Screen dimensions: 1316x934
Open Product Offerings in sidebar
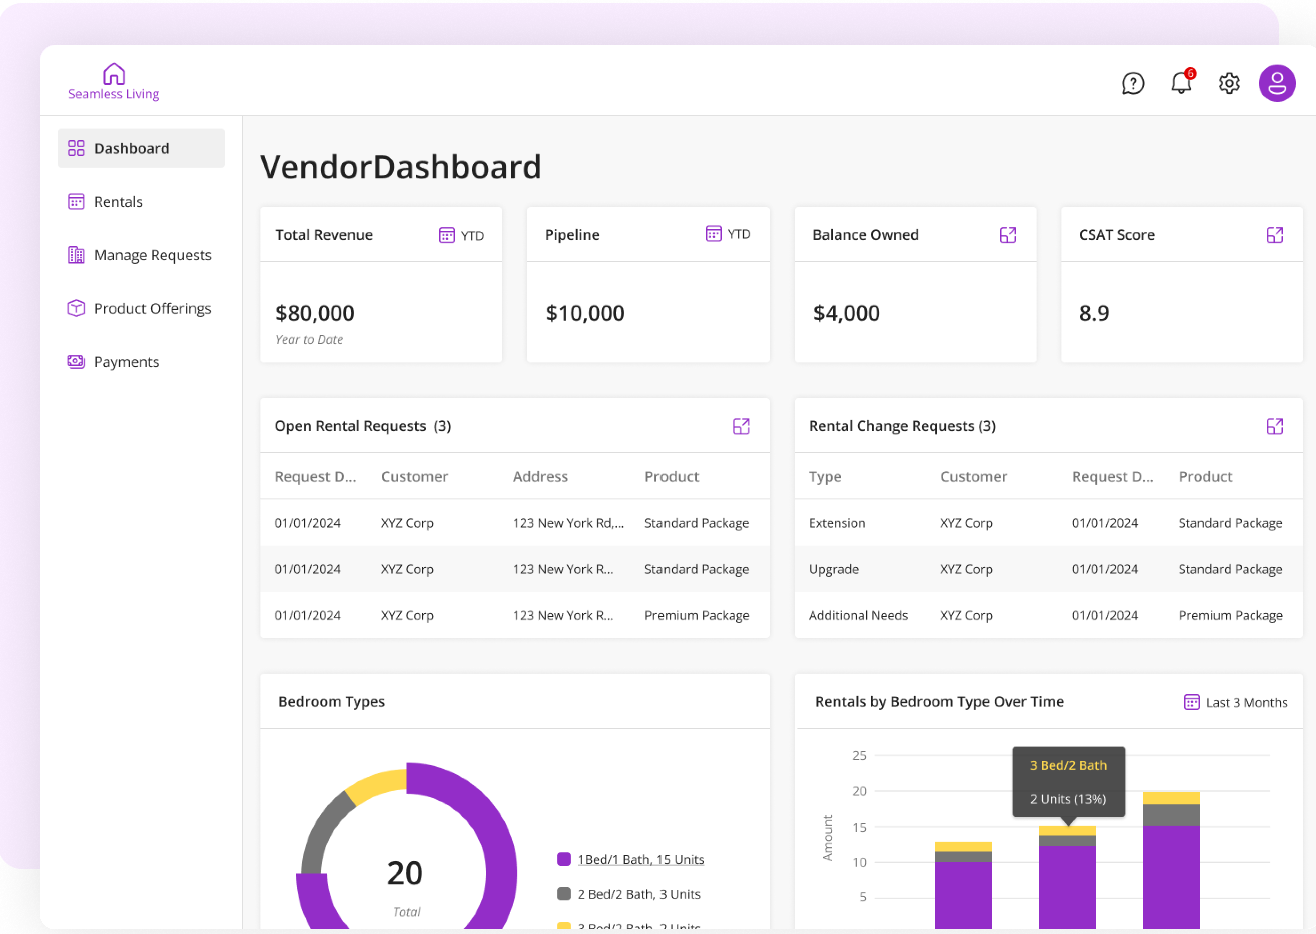[152, 309]
